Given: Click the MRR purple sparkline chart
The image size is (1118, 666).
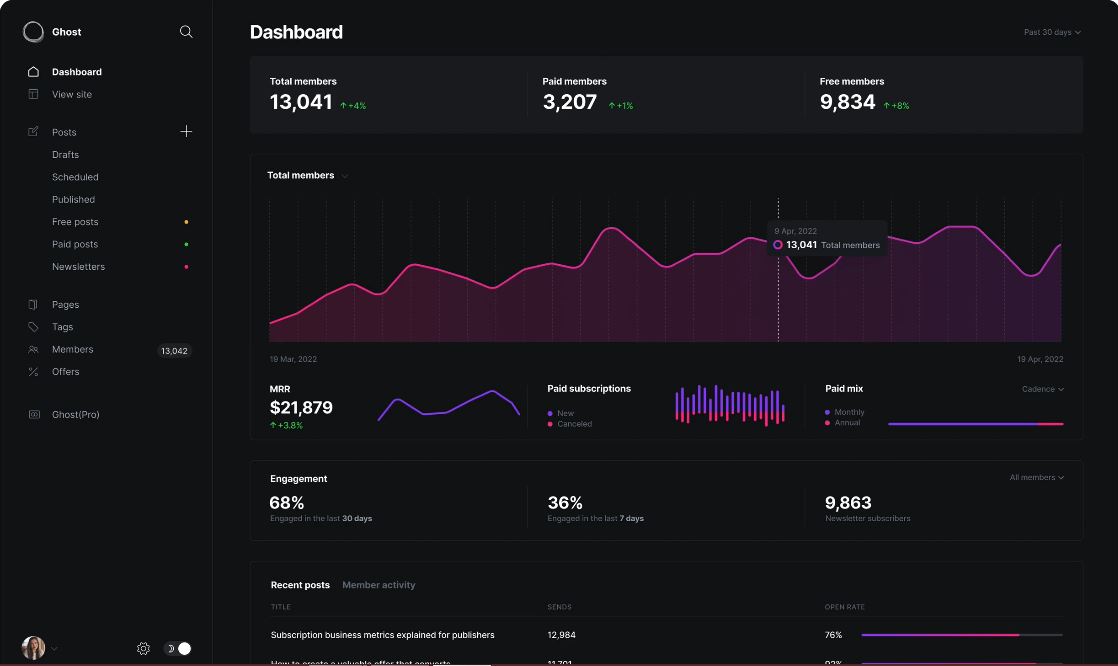Looking at the screenshot, I should (448, 405).
